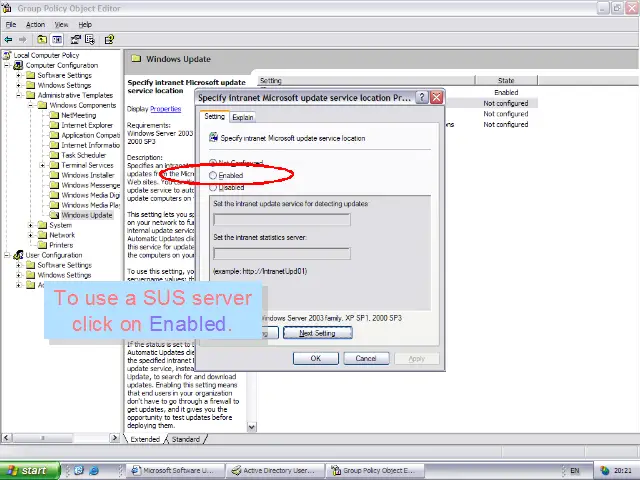This screenshot has height=480, width=640.
Task: Open the File menu
Action: coord(11,24)
